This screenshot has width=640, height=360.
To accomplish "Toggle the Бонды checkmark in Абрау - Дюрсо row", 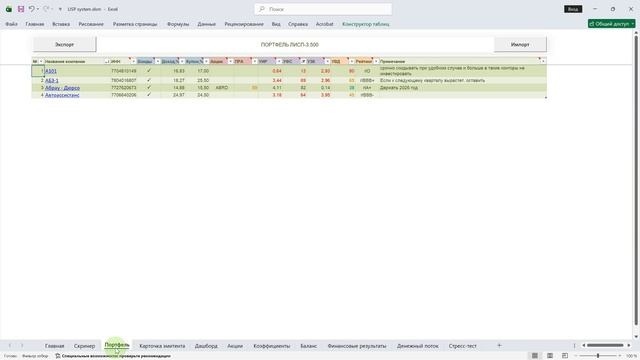I will click(x=149, y=87).
